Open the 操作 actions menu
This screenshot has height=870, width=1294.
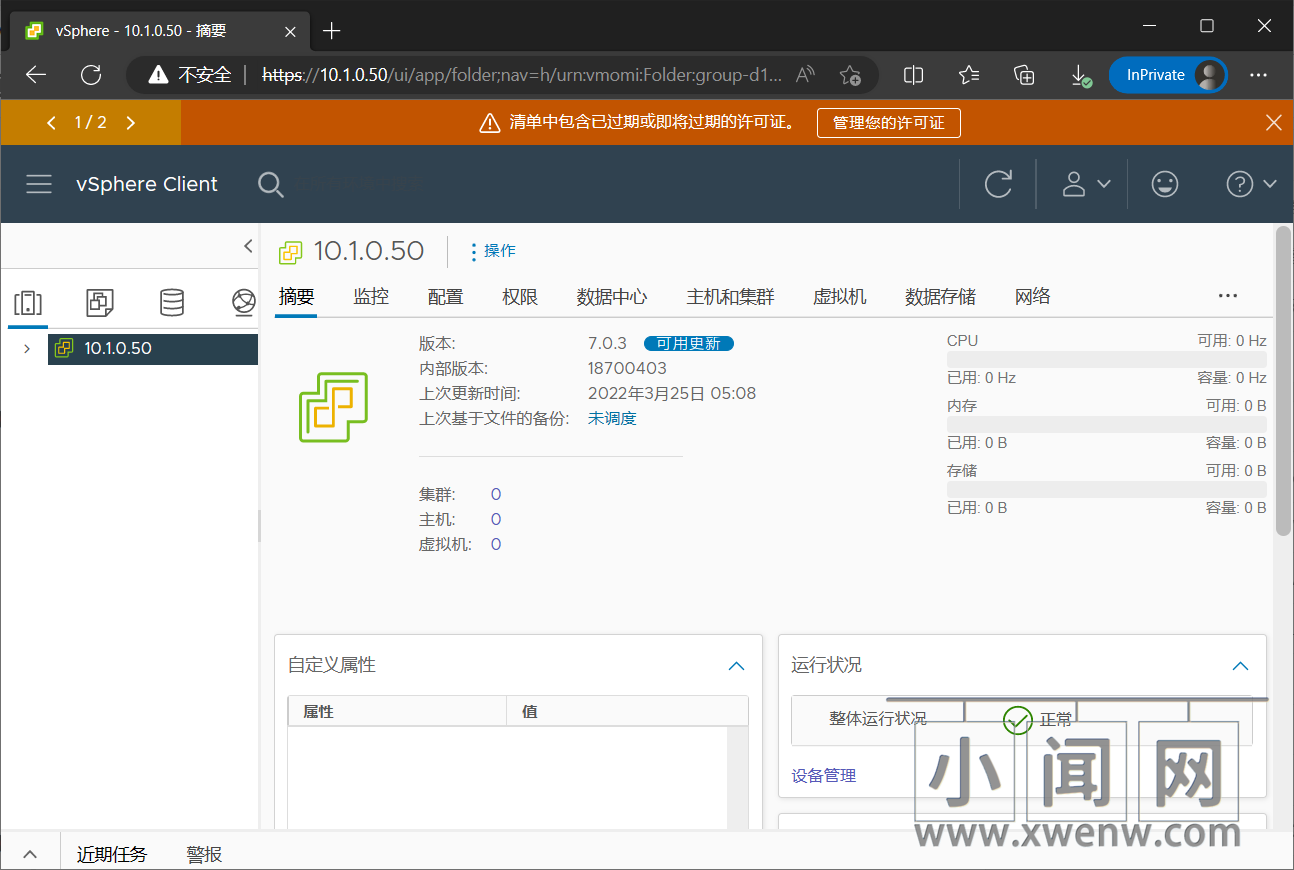(493, 251)
